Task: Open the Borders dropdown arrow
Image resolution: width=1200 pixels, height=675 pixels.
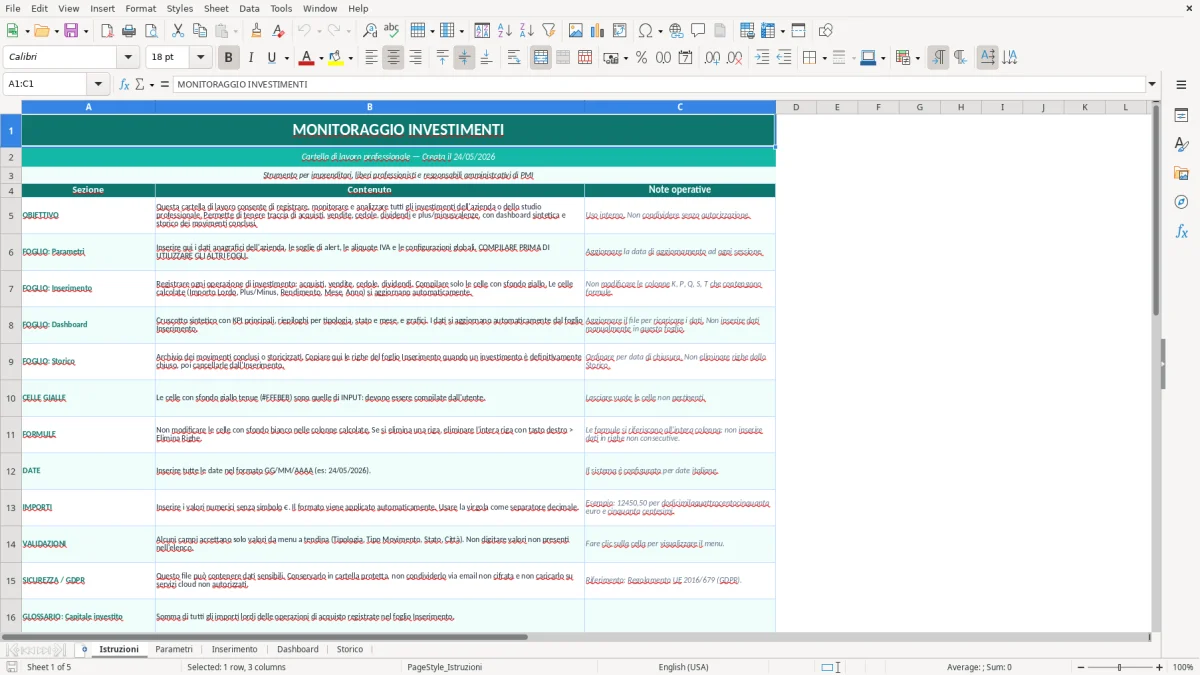Action: 824,58
